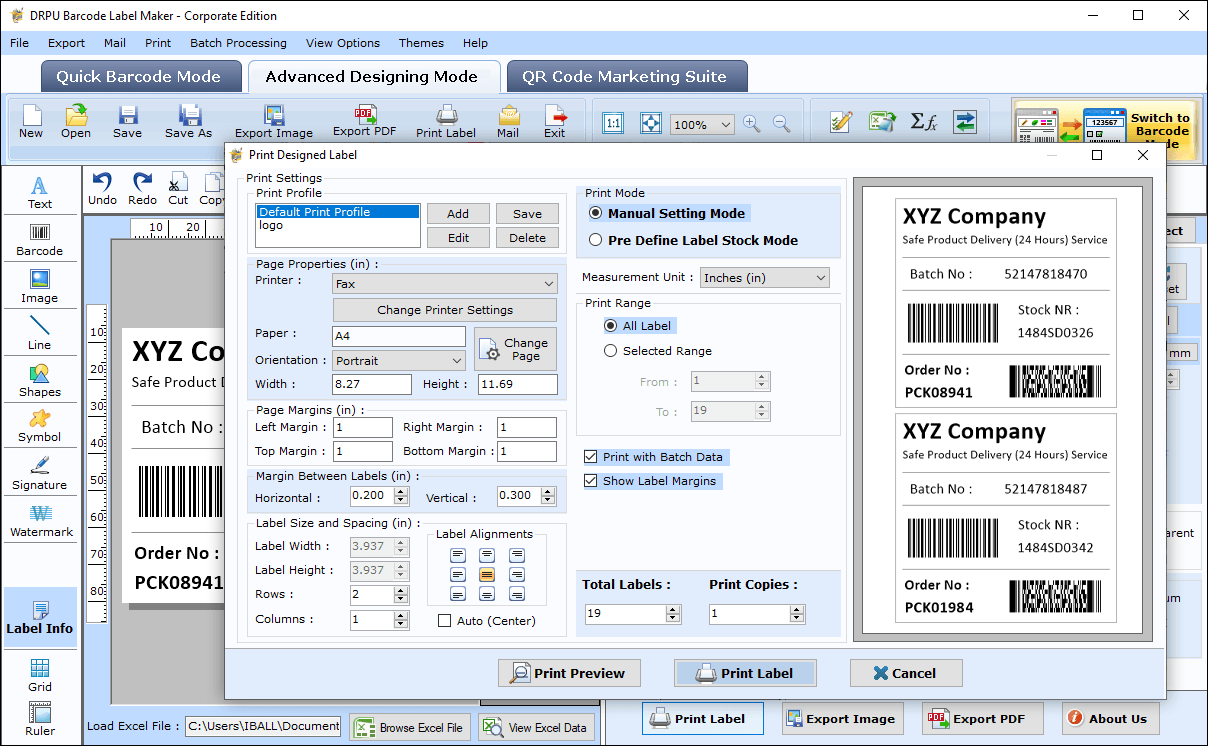
Task: Toggle the Grid tool in the sidebar
Action: (40, 675)
